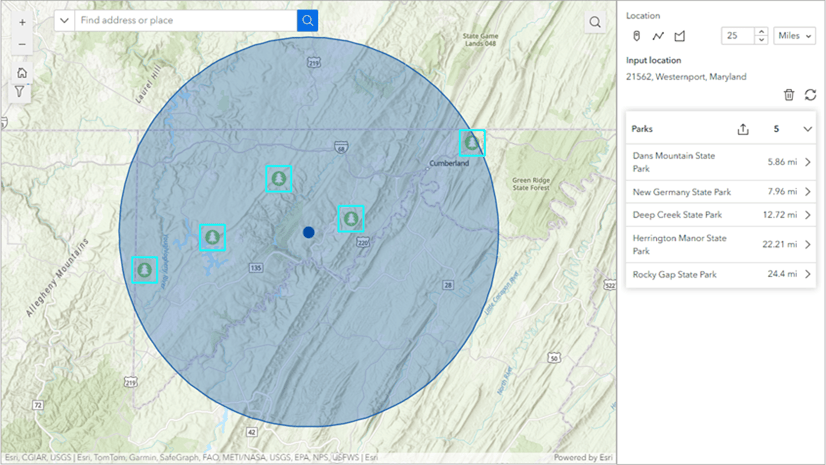Click the 22.21 mi distance value

[x=780, y=244]
